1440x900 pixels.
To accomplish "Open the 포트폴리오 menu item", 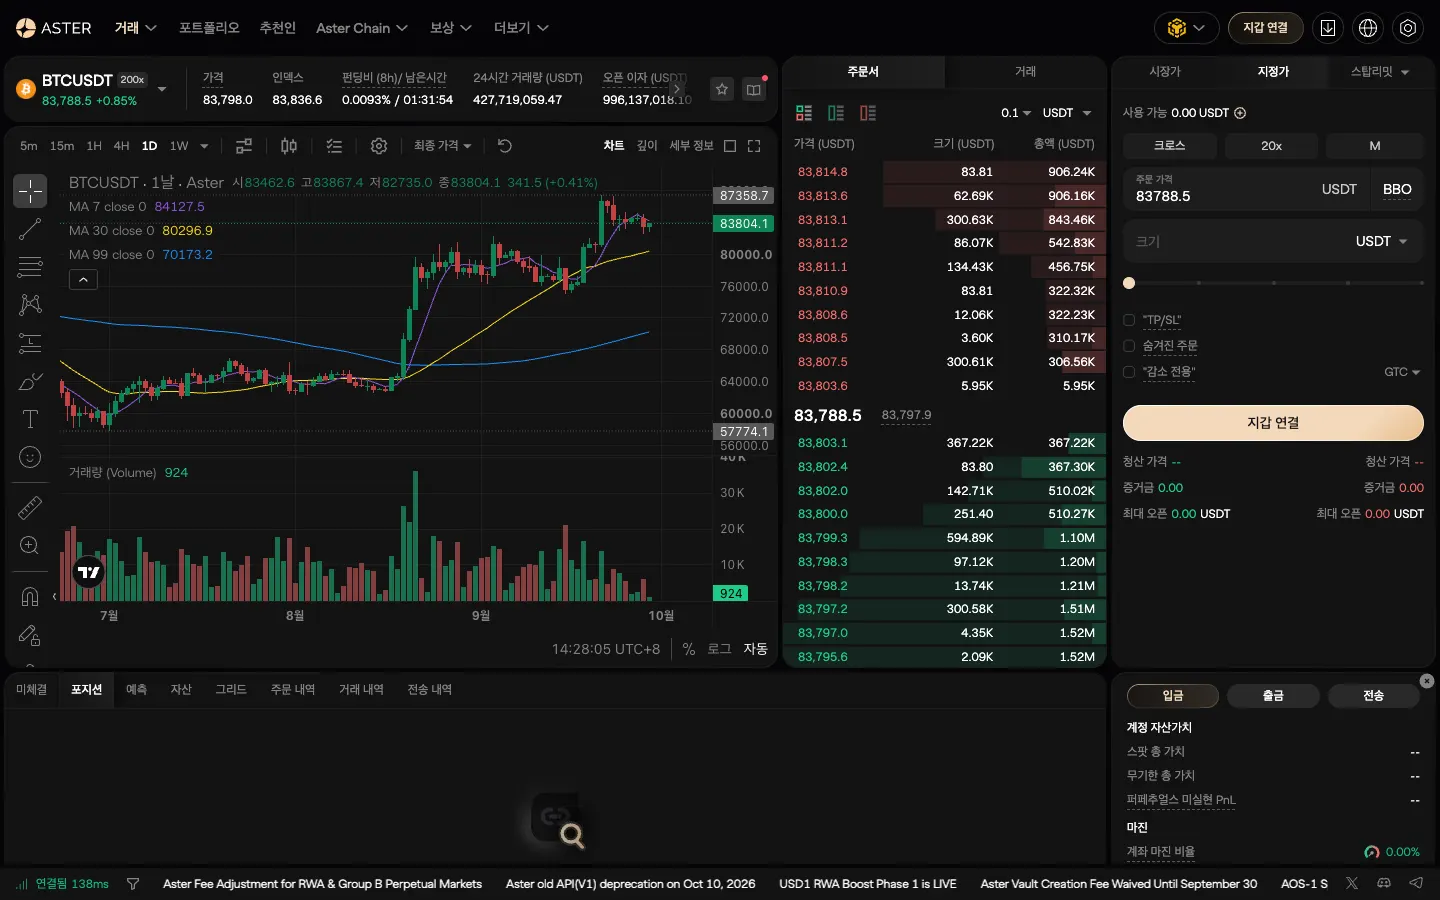I will [x=209, y=28].
